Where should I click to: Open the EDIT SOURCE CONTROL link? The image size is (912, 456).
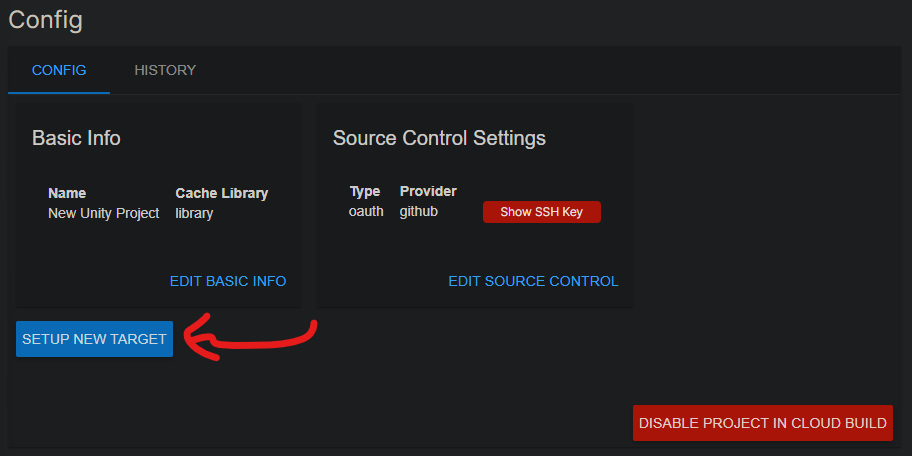click(533, 281)
